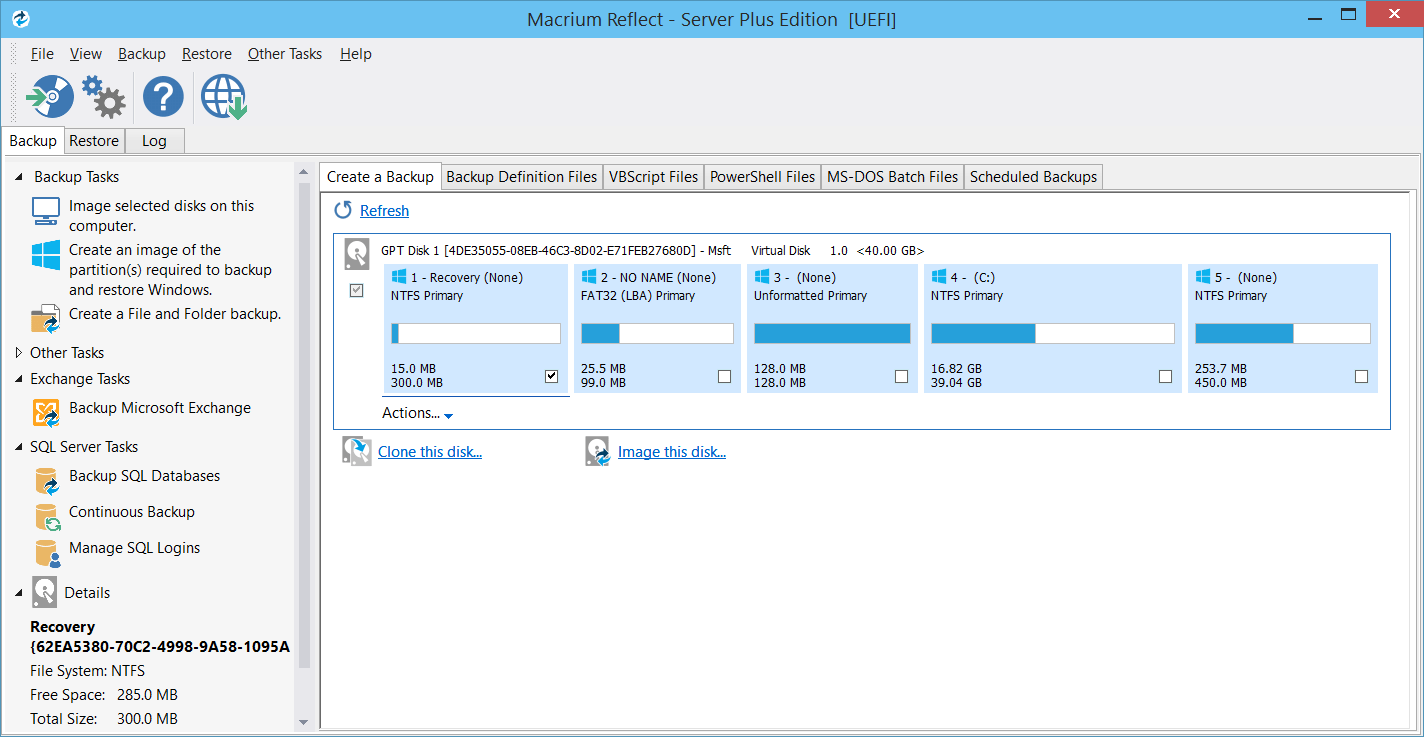
Task: Click the Help question mark toolbar icon
Action: (x=162, y=96)
